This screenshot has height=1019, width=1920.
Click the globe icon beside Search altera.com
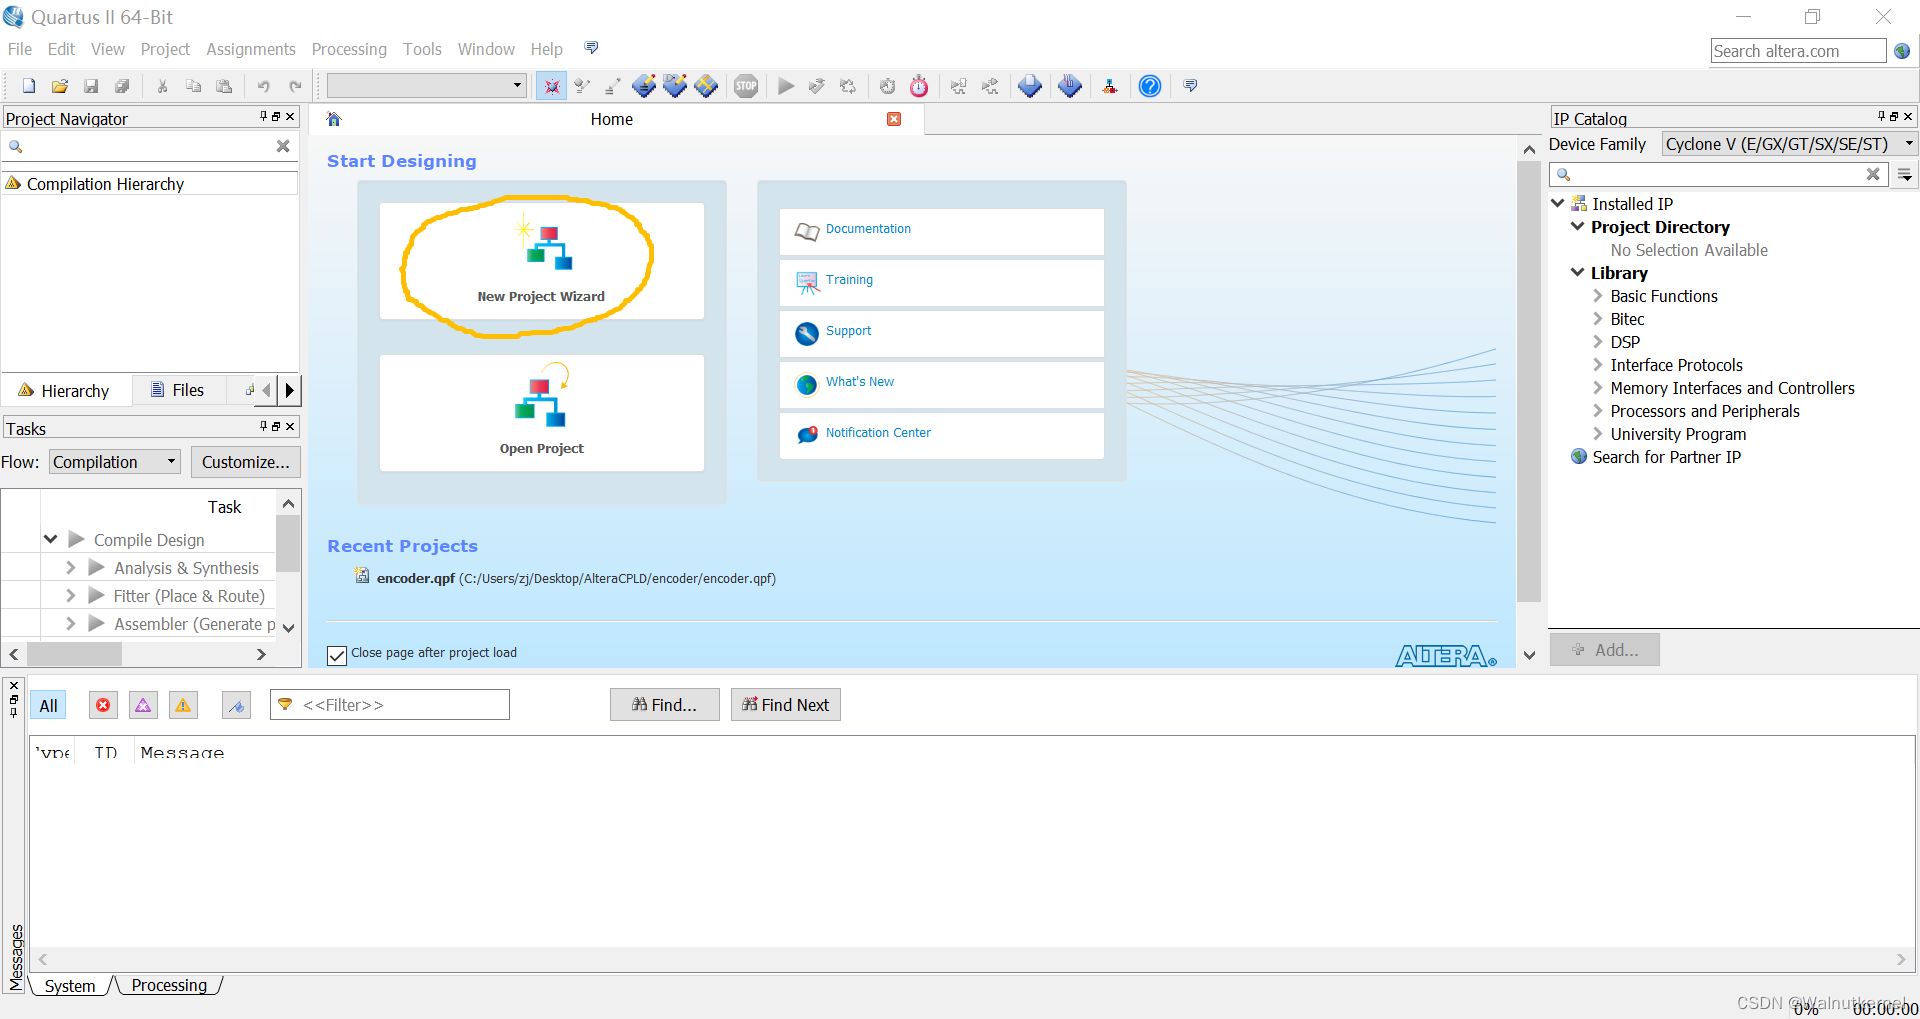1902,51
